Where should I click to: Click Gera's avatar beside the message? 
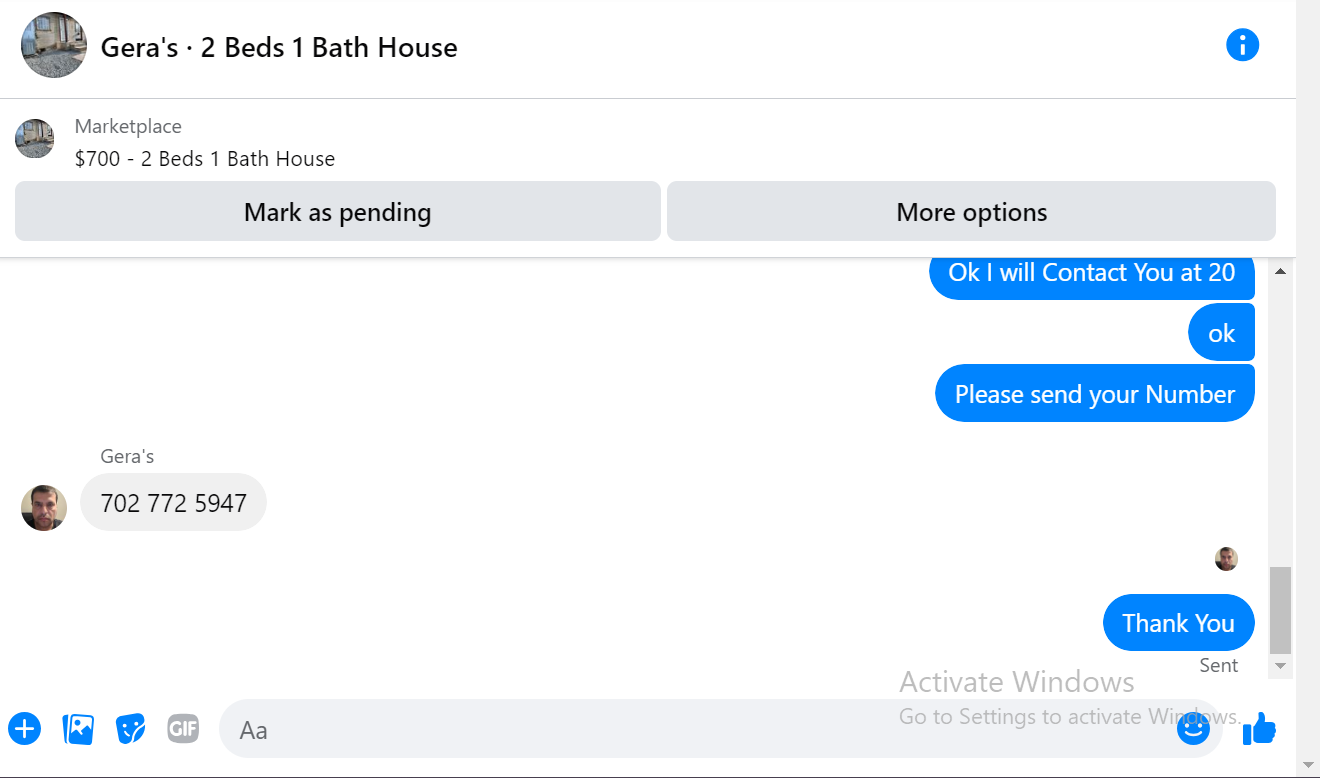coord(44,508)
